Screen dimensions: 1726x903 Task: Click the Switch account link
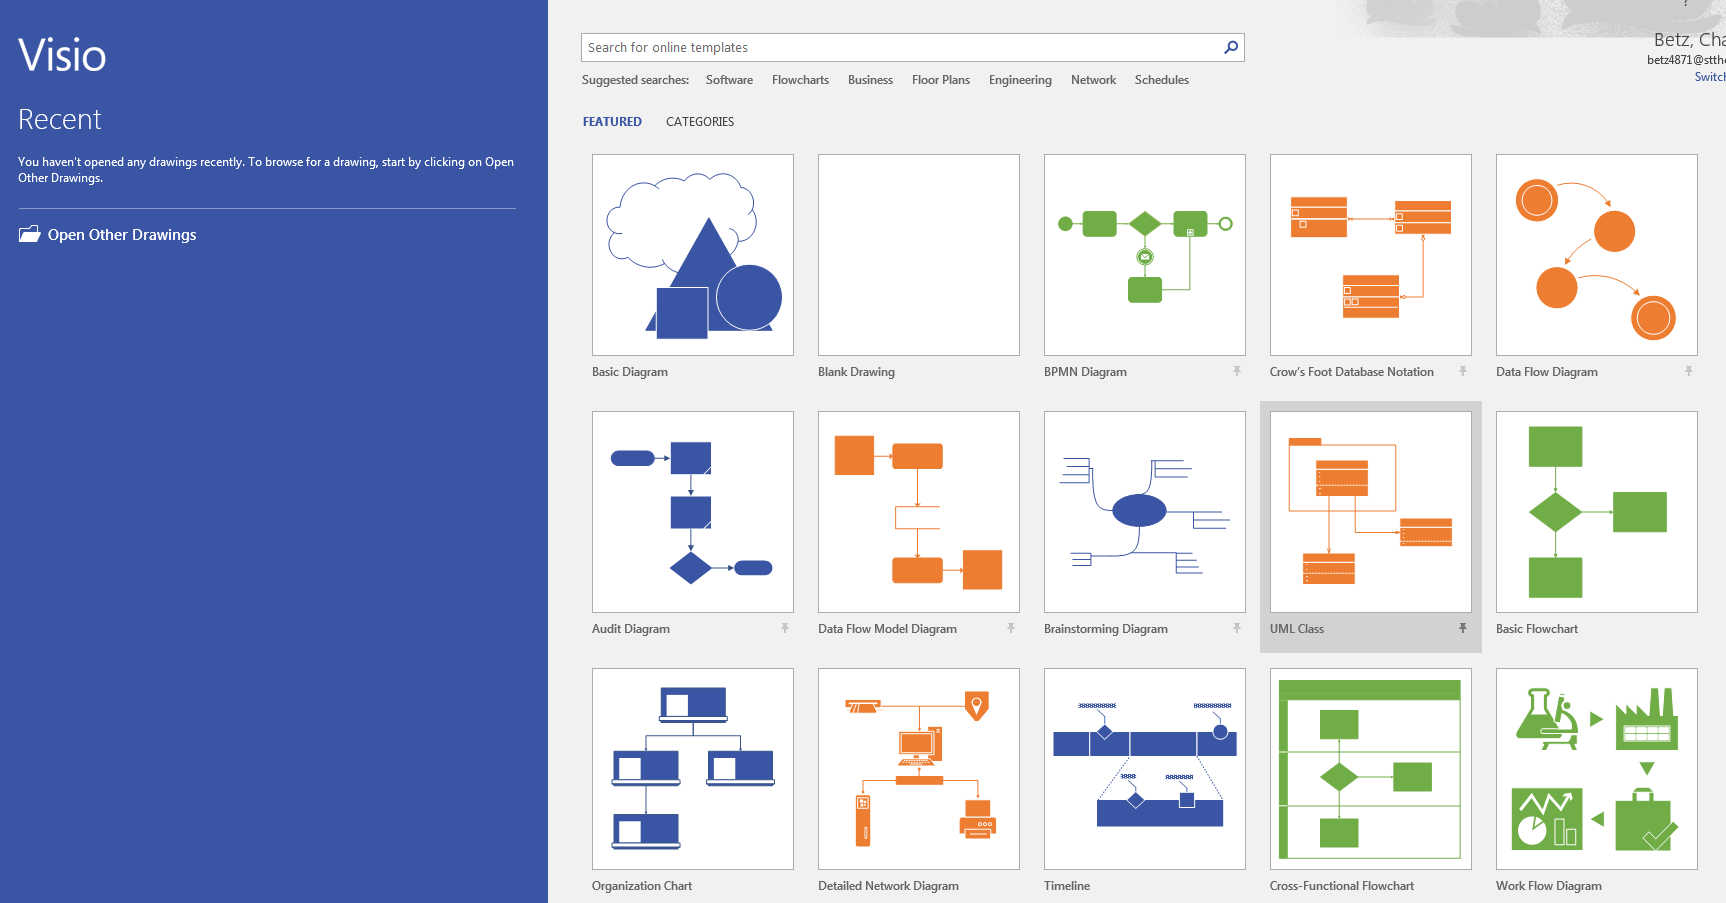1710,77
